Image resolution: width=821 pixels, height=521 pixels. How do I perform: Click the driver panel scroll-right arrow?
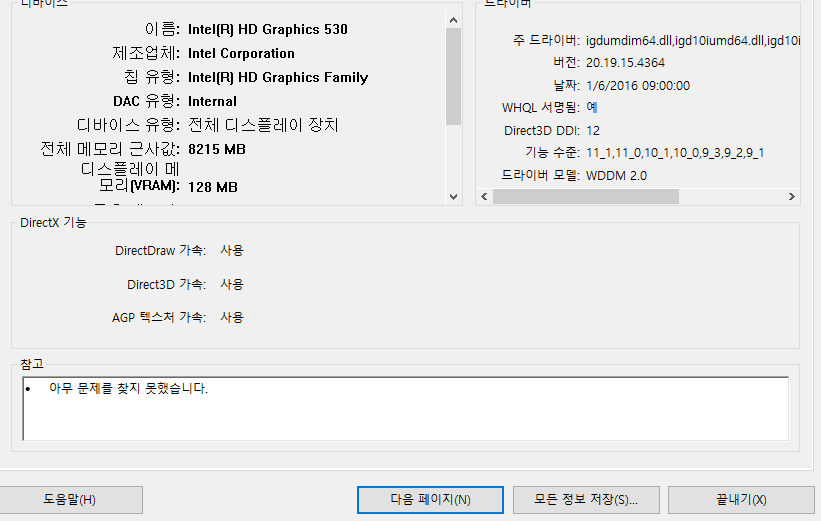pos(792,196)
